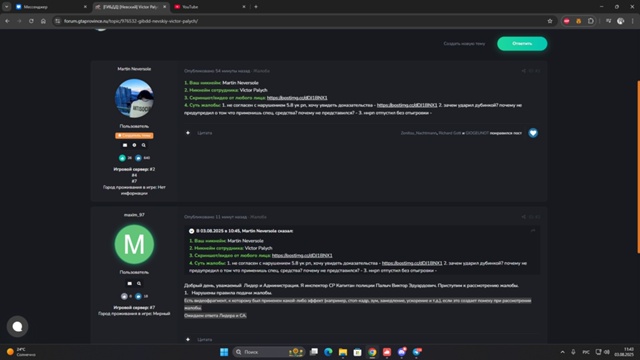Show hidden tray icons chevron
Viewport: 640px width, 360px height.
click(x=562, y=352)
